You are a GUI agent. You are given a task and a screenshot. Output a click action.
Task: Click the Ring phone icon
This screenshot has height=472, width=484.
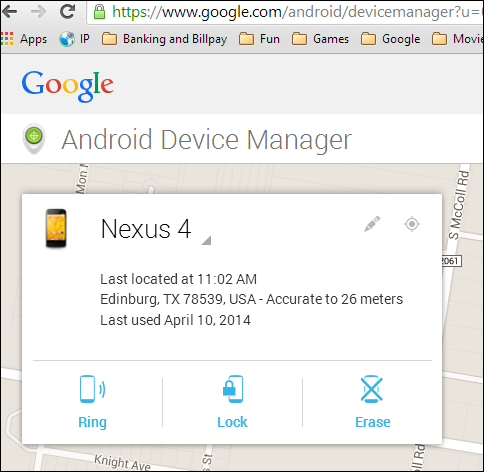(x=92, y=389)
